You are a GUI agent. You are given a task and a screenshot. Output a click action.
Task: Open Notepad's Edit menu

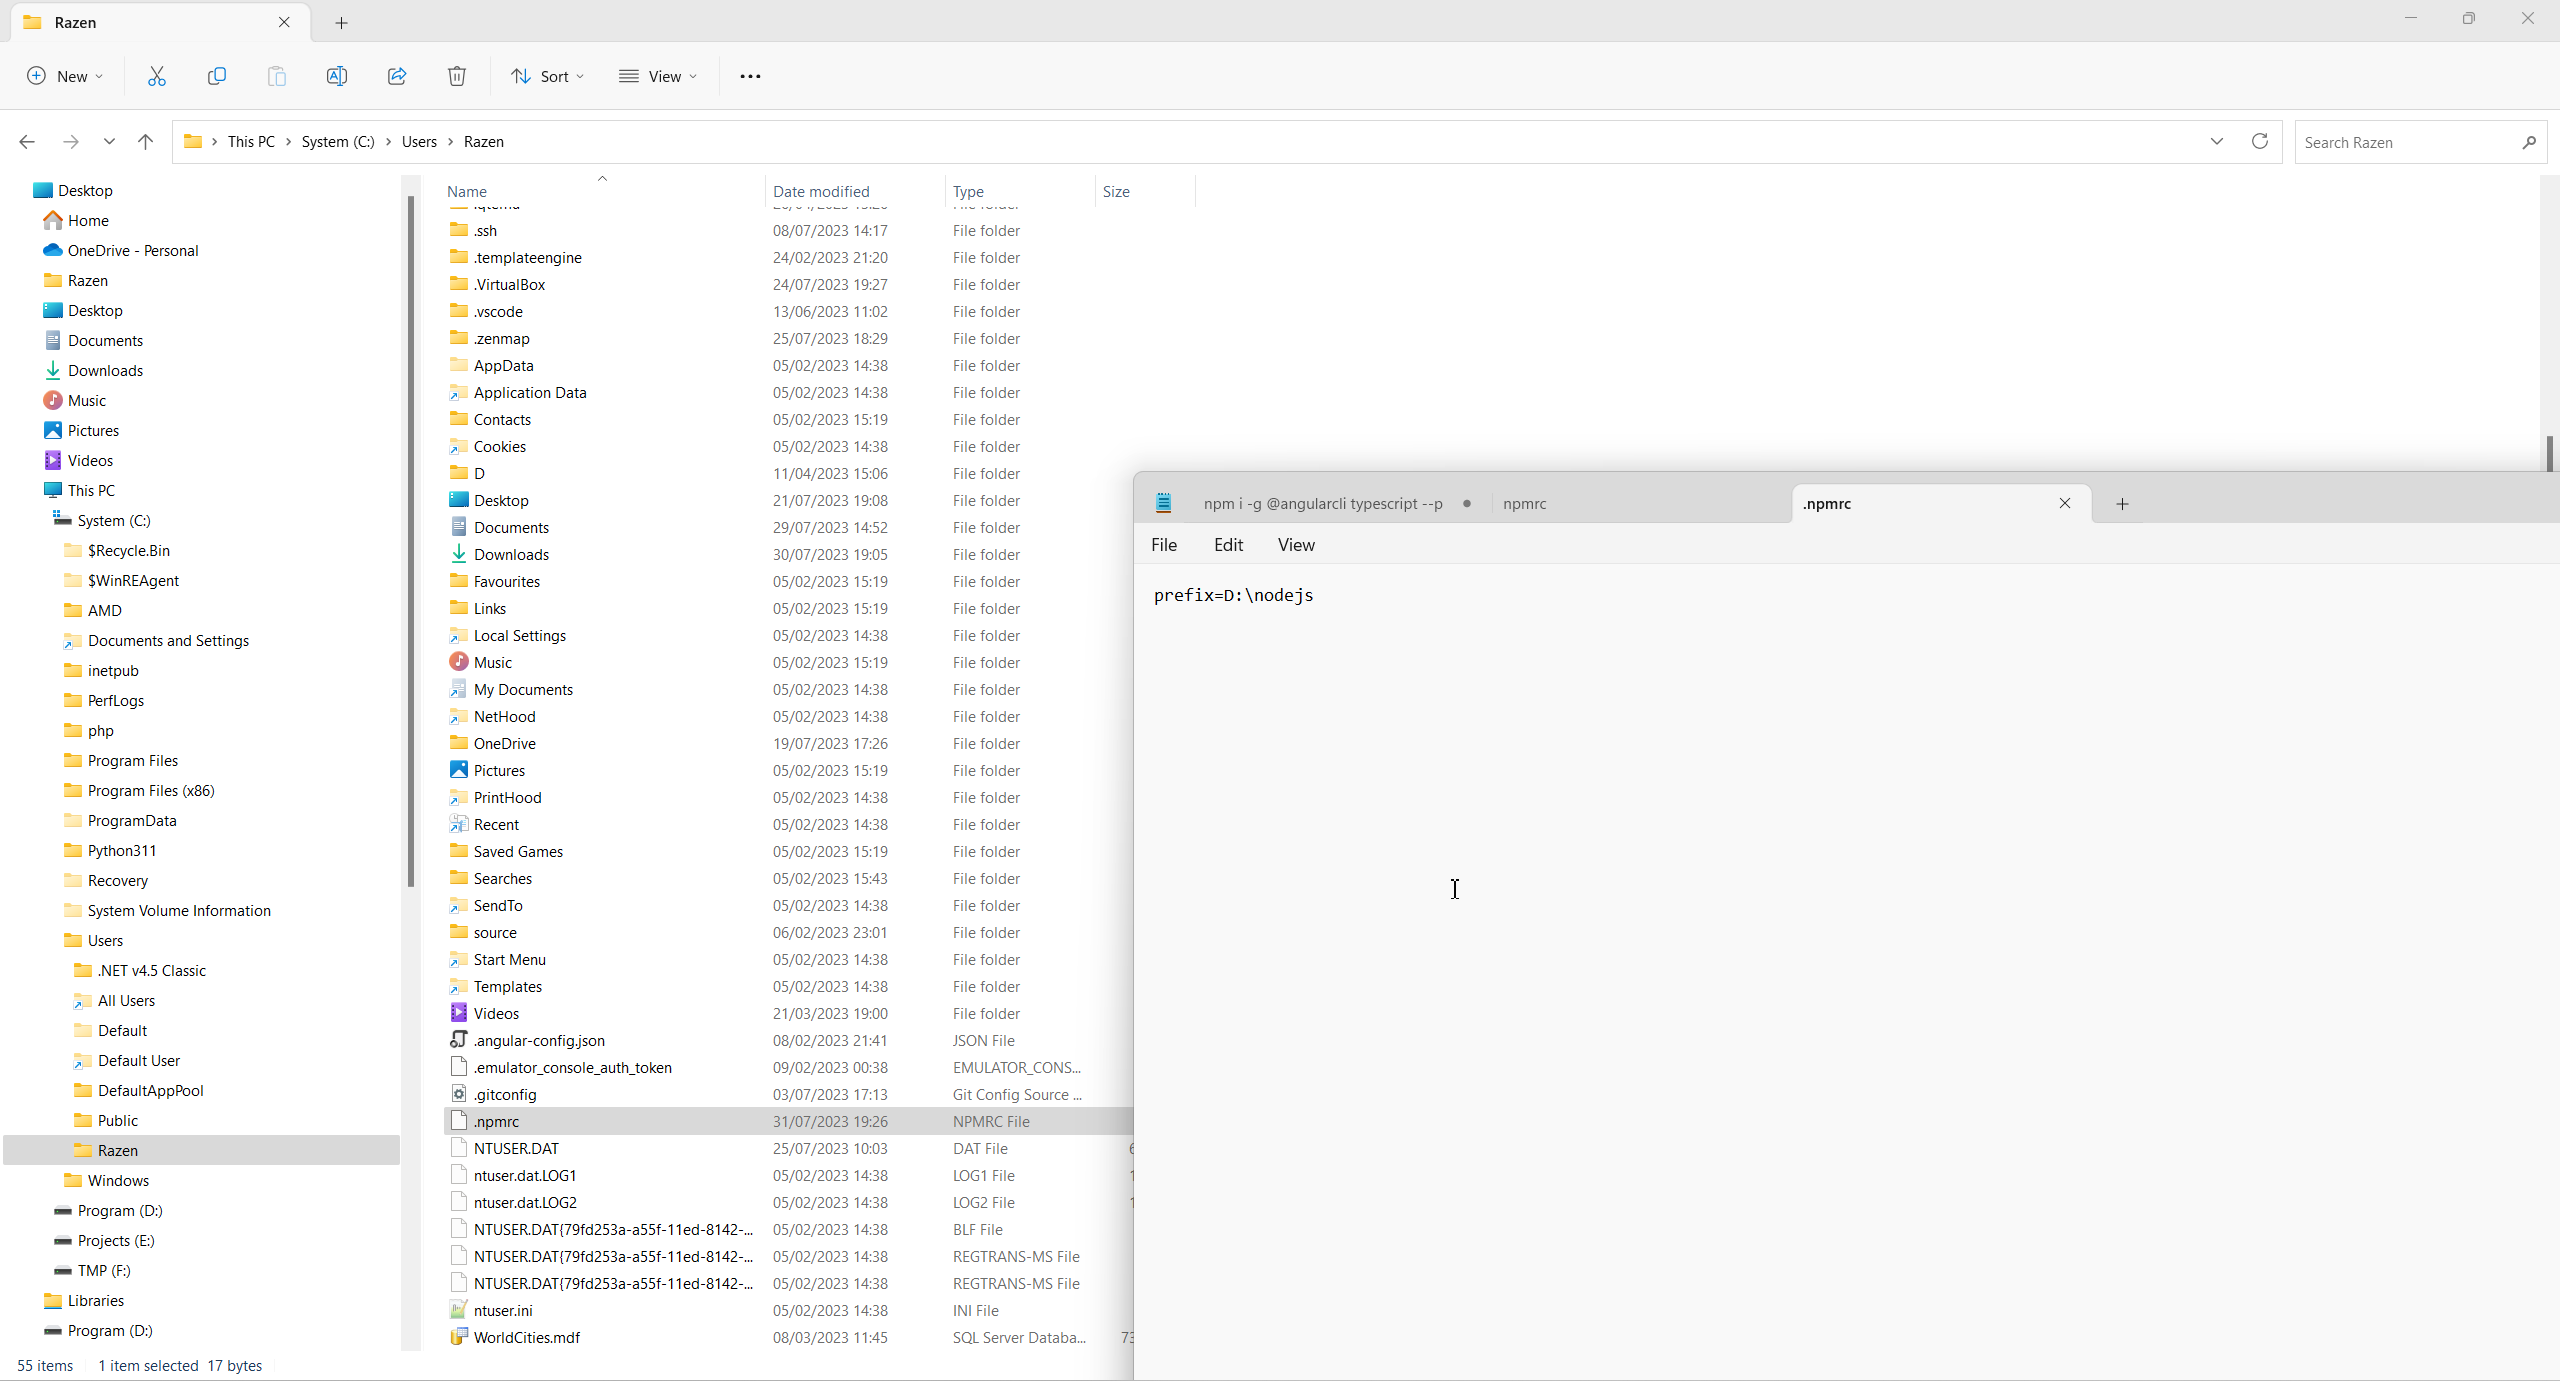coord(1228,545)
